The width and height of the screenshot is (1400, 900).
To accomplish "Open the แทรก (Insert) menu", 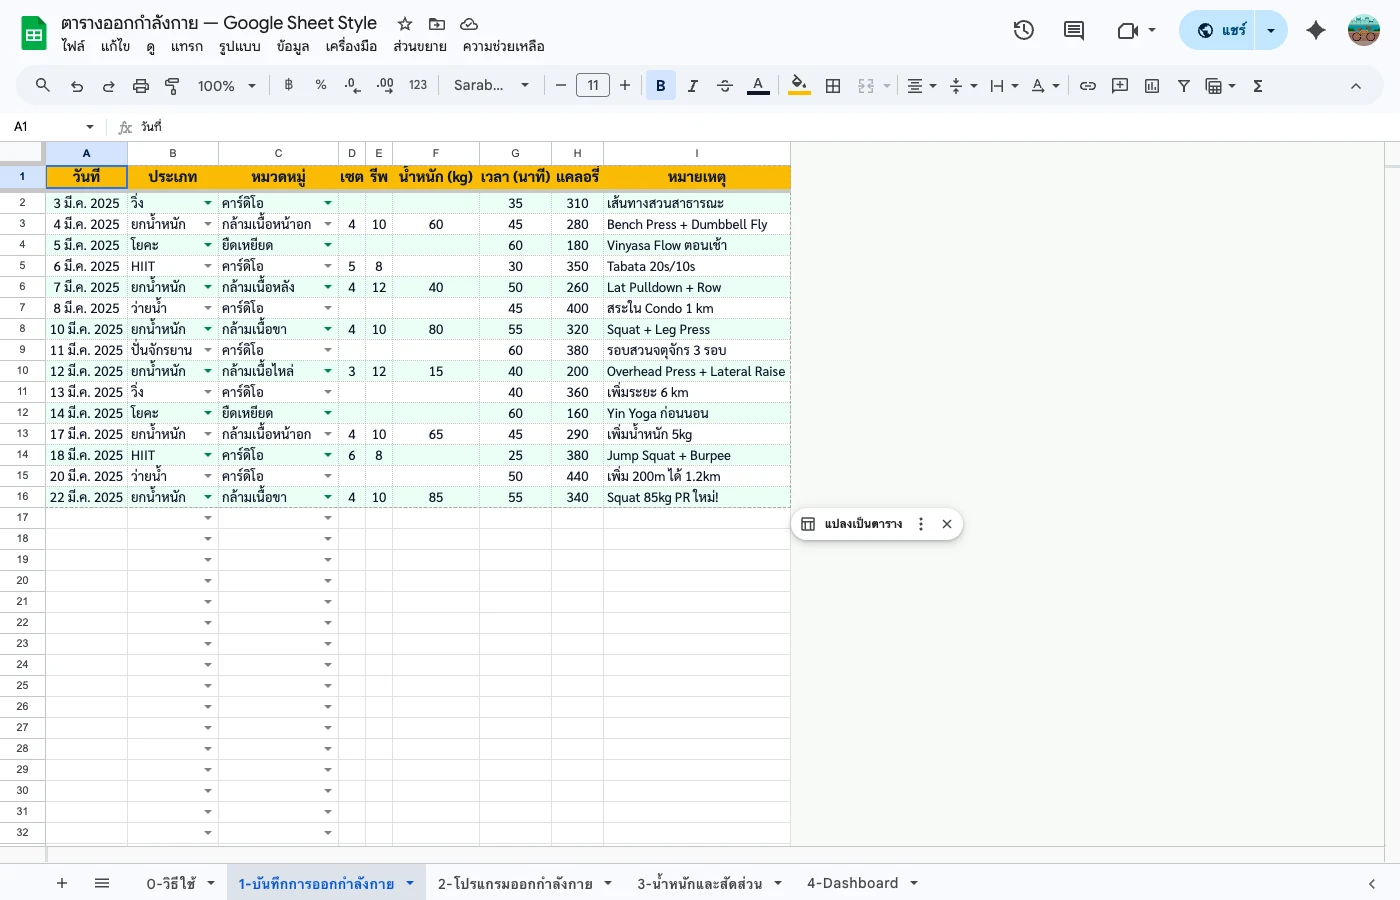I will [187, 46].
